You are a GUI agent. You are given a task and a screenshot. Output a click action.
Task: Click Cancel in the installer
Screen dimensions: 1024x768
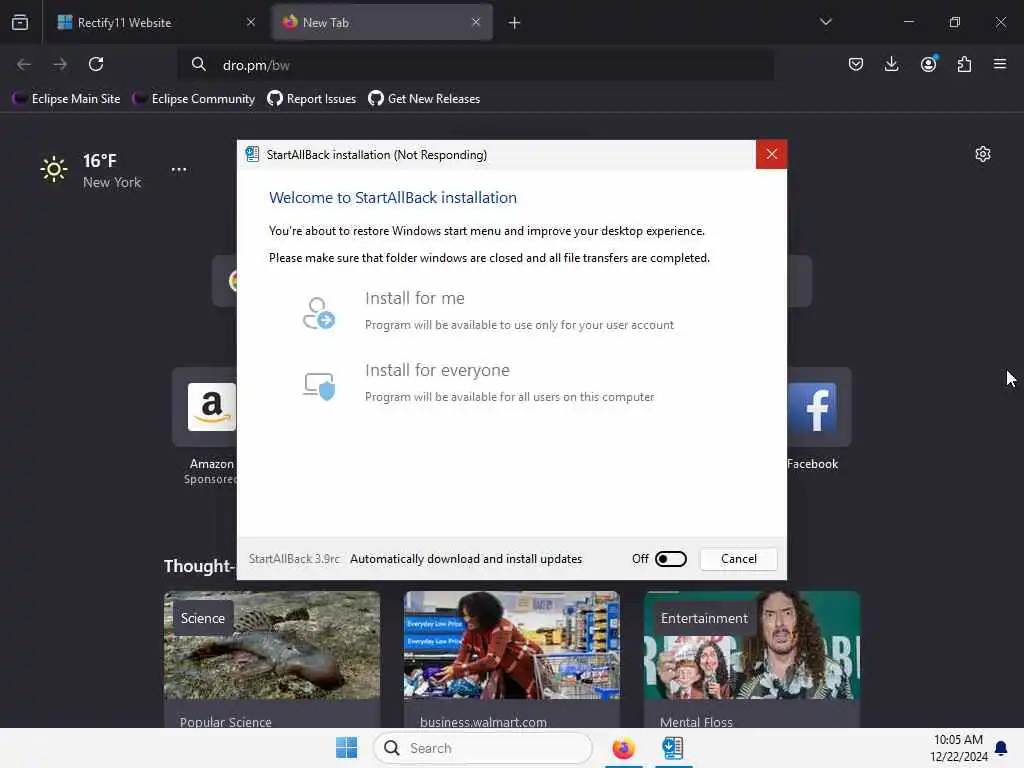click(739, 559)
